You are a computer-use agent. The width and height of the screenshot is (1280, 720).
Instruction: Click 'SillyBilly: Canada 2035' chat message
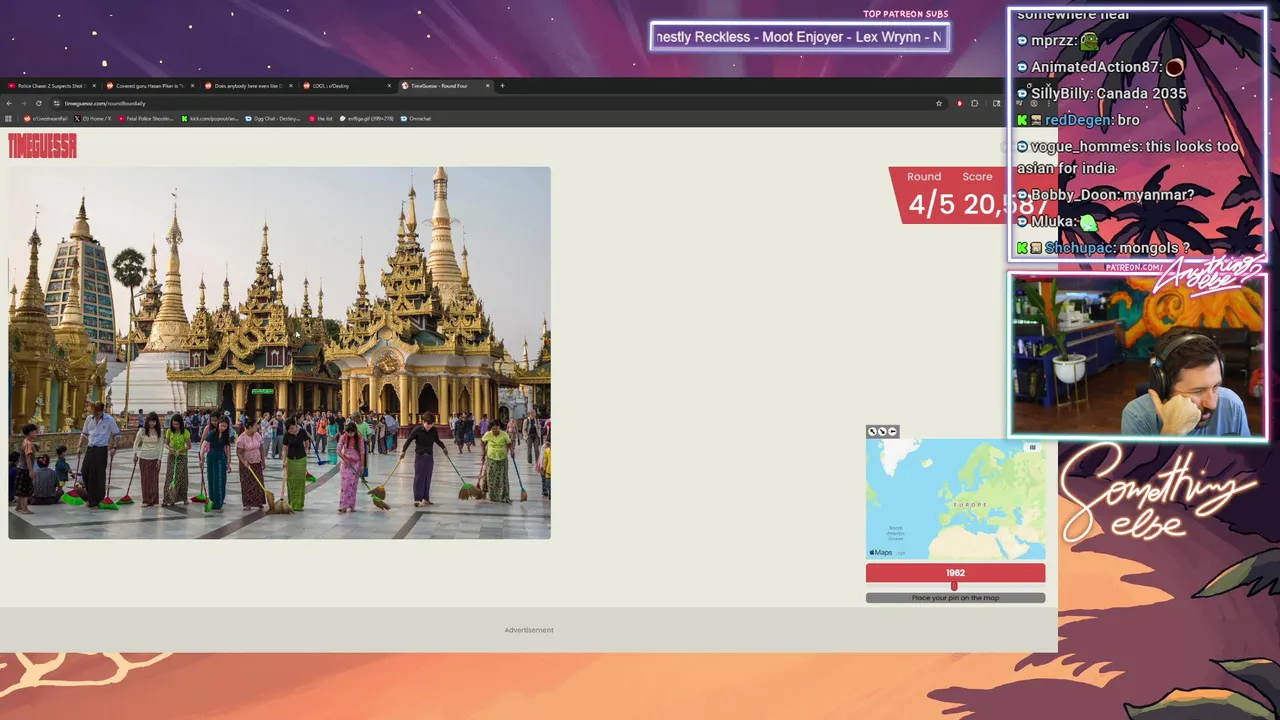click(x=1101, y=93)
